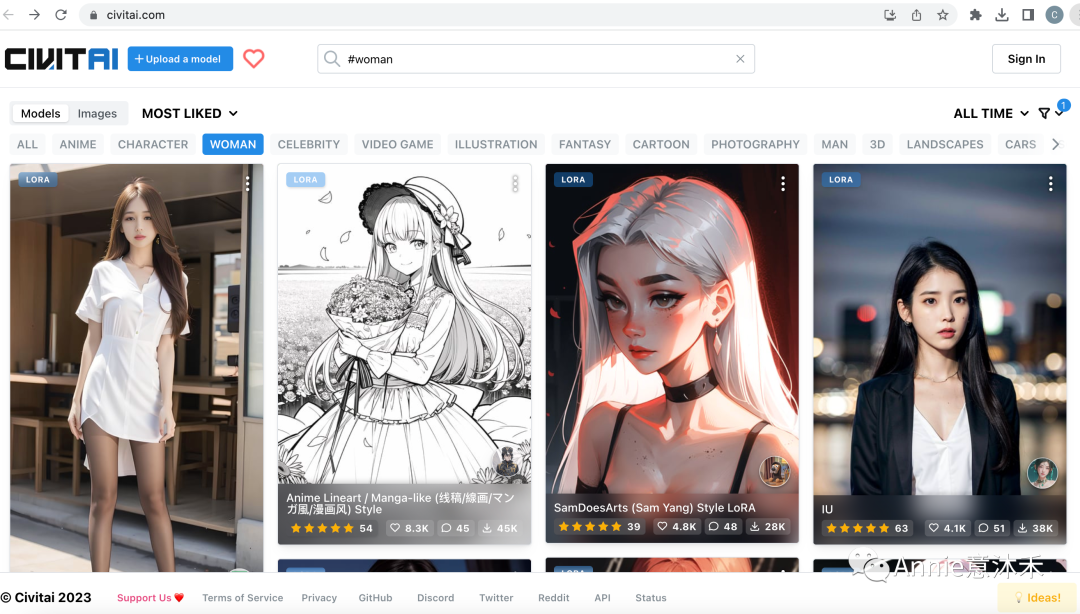Clear the #woman search text
The width and height of the screenshot is (1080, 614).
740,59
